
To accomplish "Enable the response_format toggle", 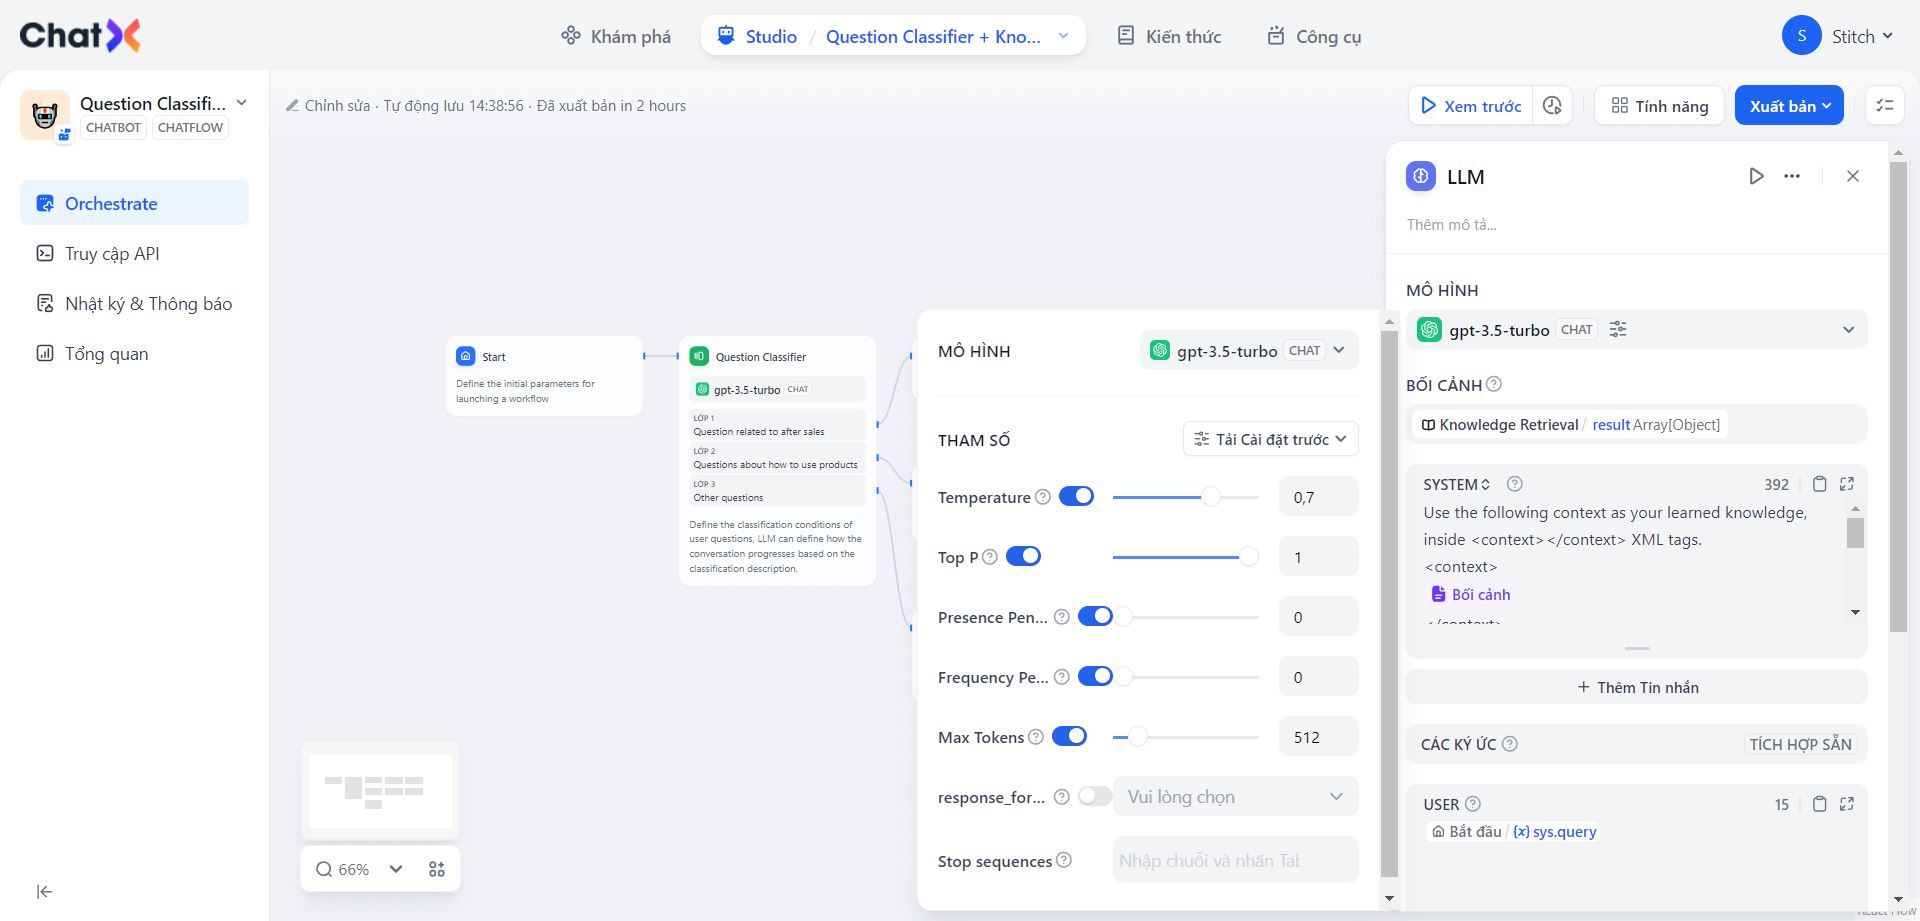I will [x=1095, y=797].
